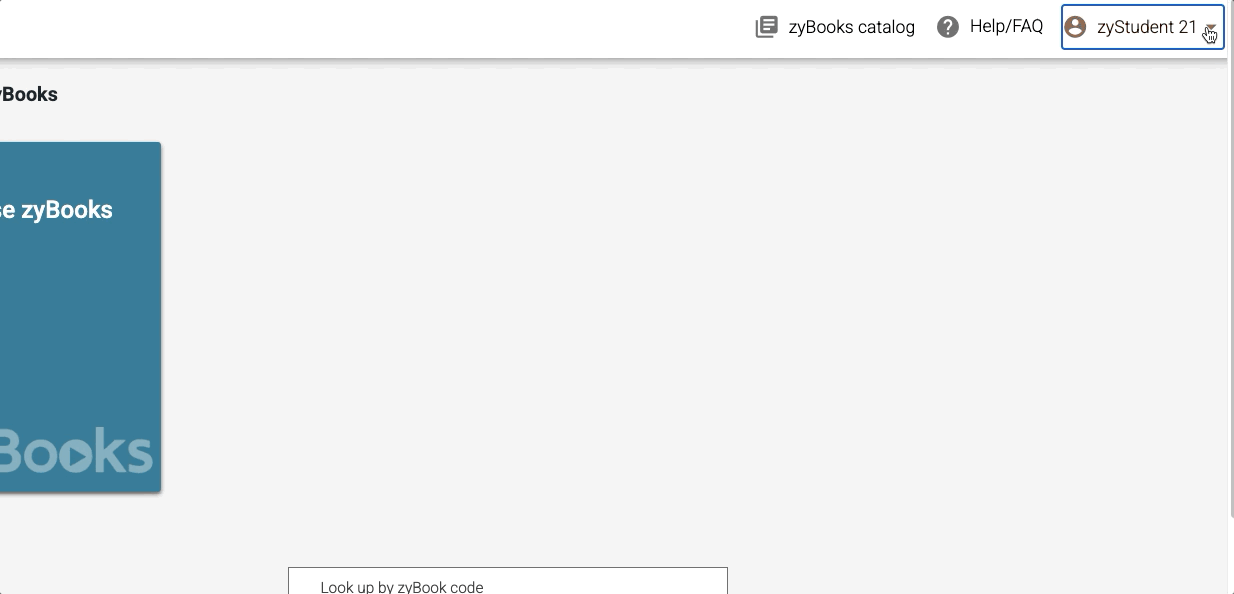The height and width of the screenshot is (594, 1234).
Task: Click the vertical scrollbar on right edge
Action: 1230,300
